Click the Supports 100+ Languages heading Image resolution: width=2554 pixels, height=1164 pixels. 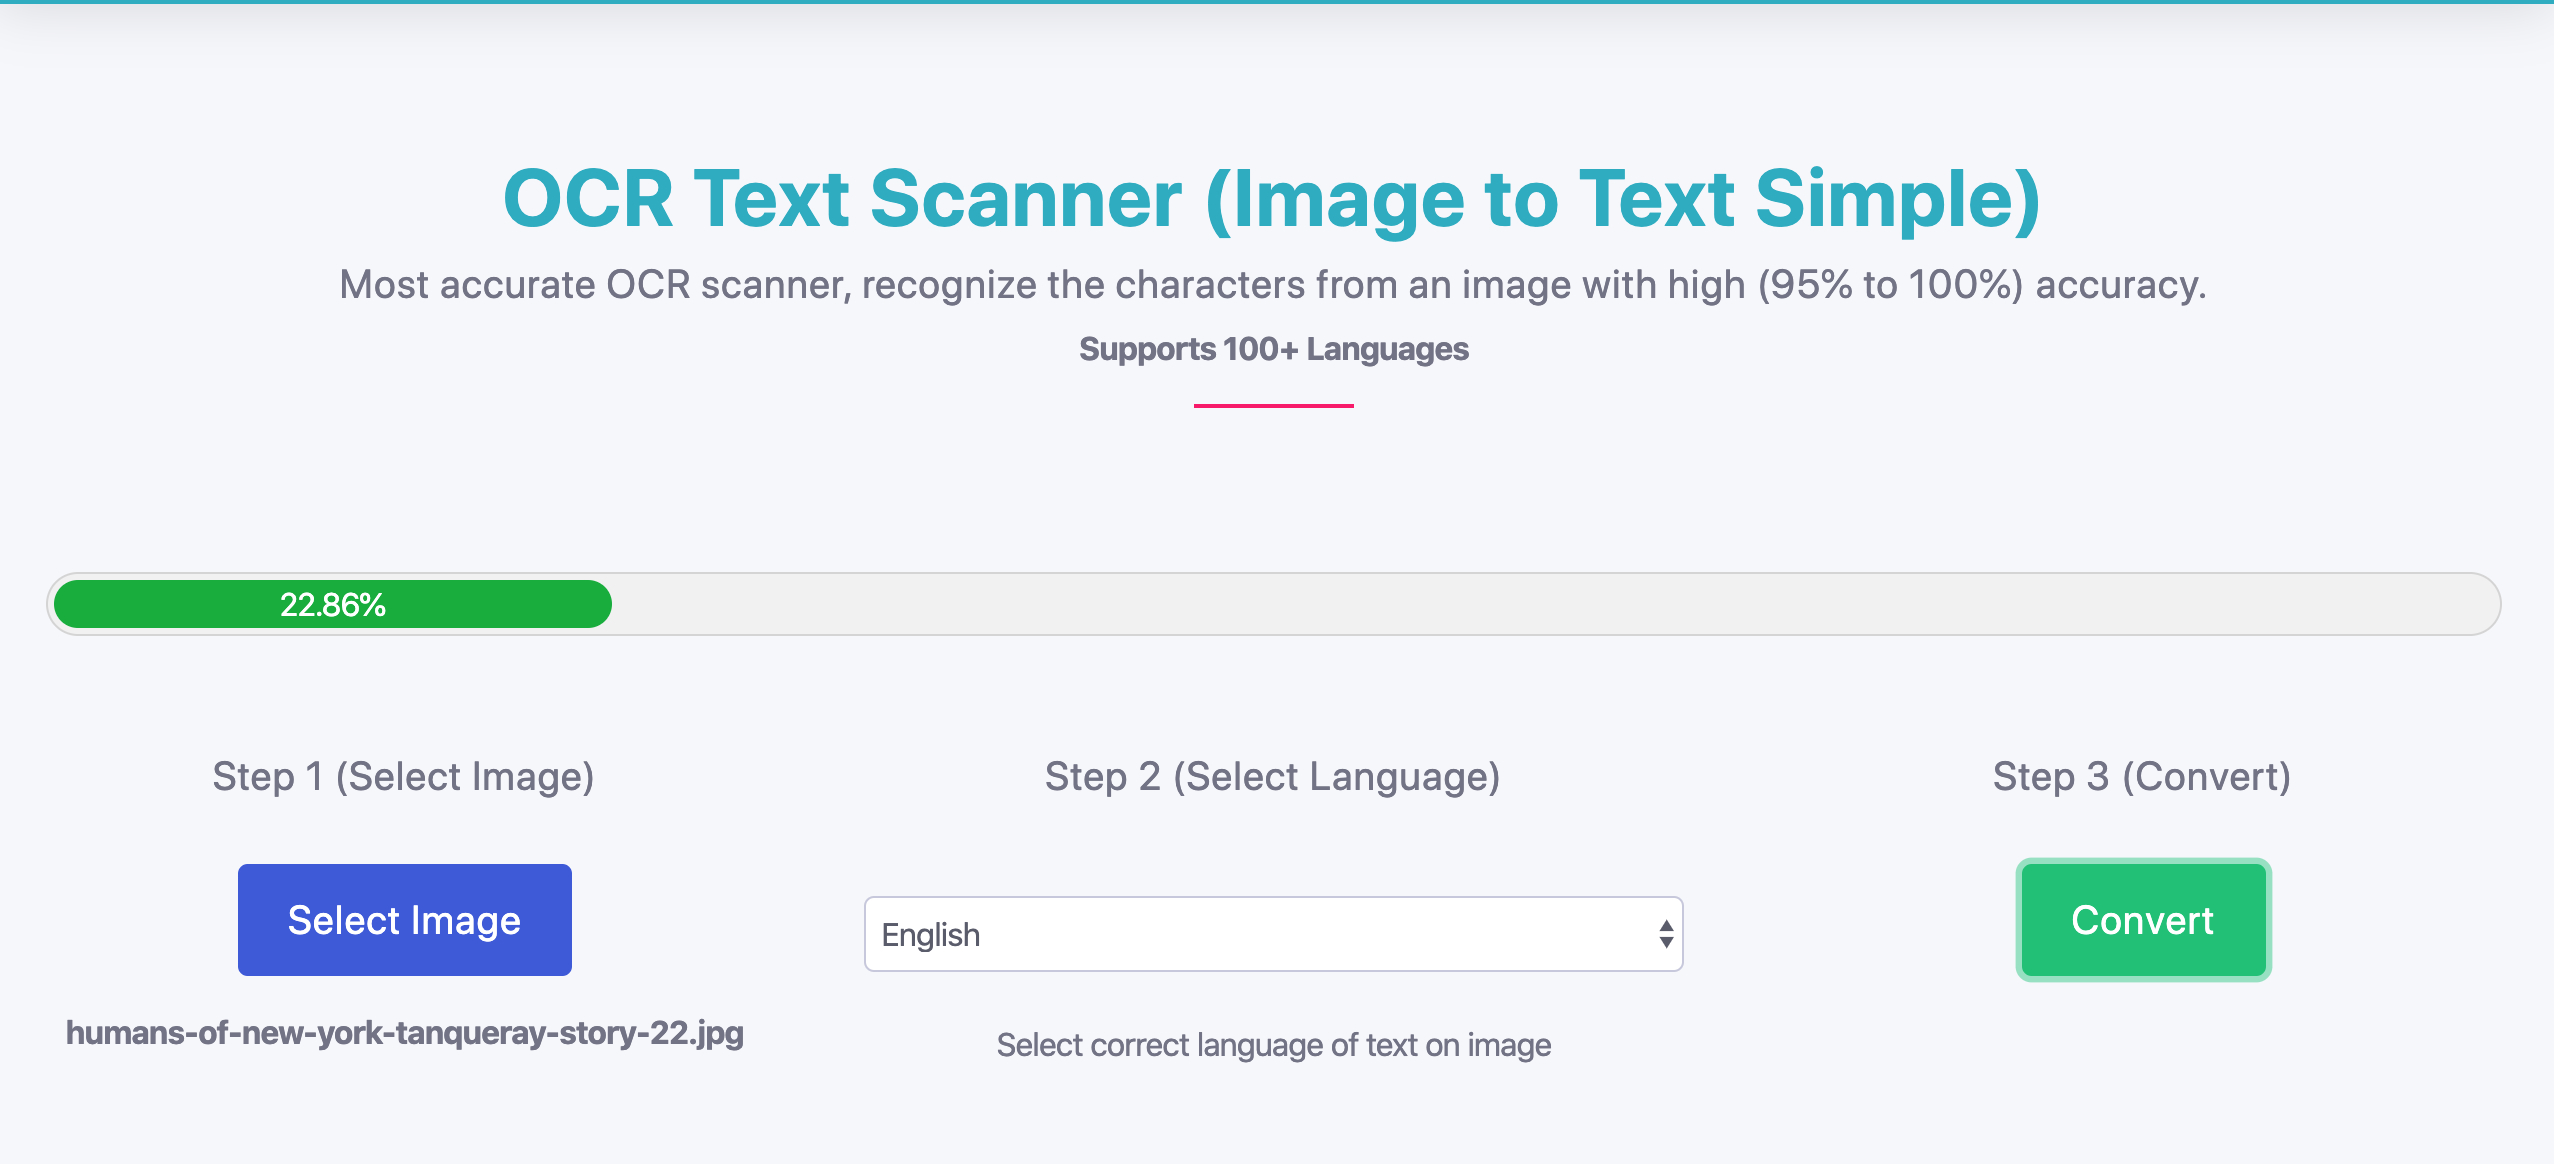pyautogui.click(x=1273, y=350)
